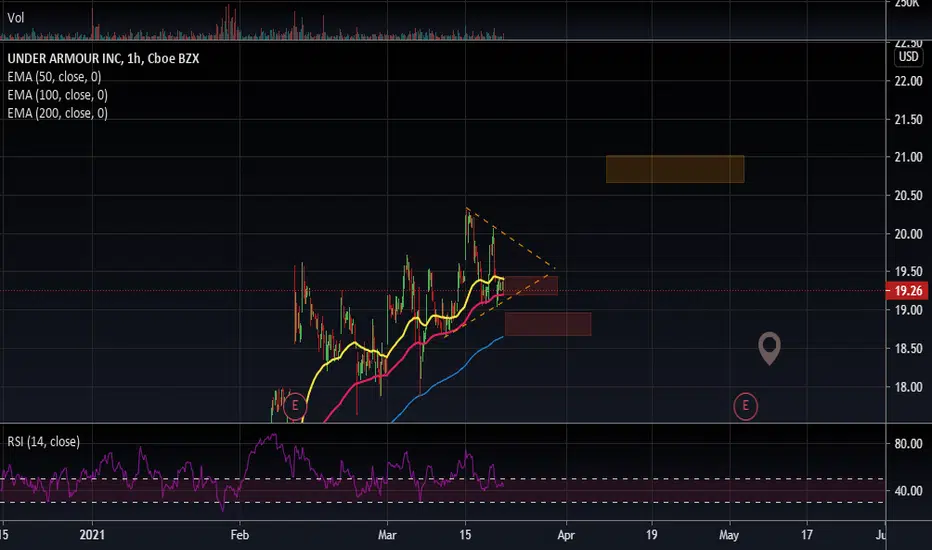Click the right earnings E marker near May

745,406
